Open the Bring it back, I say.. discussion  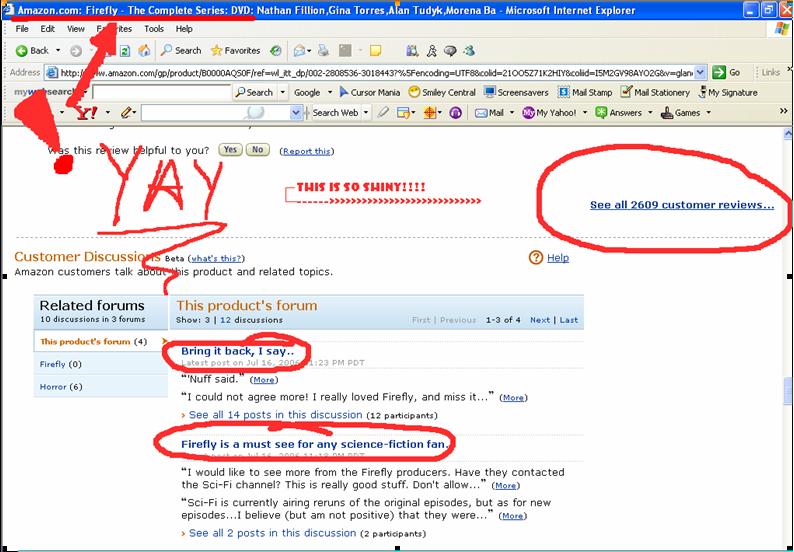[237, 351]
